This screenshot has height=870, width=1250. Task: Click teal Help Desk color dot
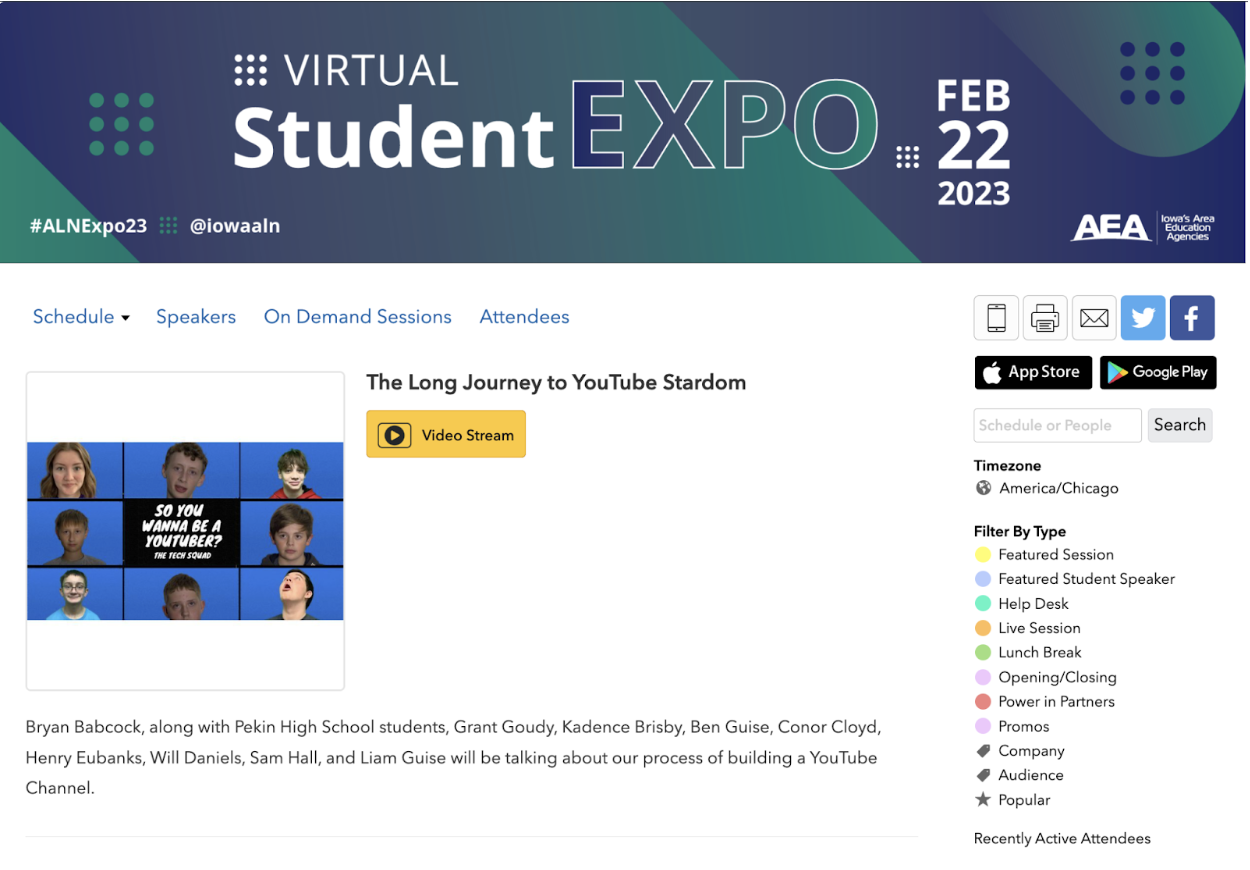[983, 604]
